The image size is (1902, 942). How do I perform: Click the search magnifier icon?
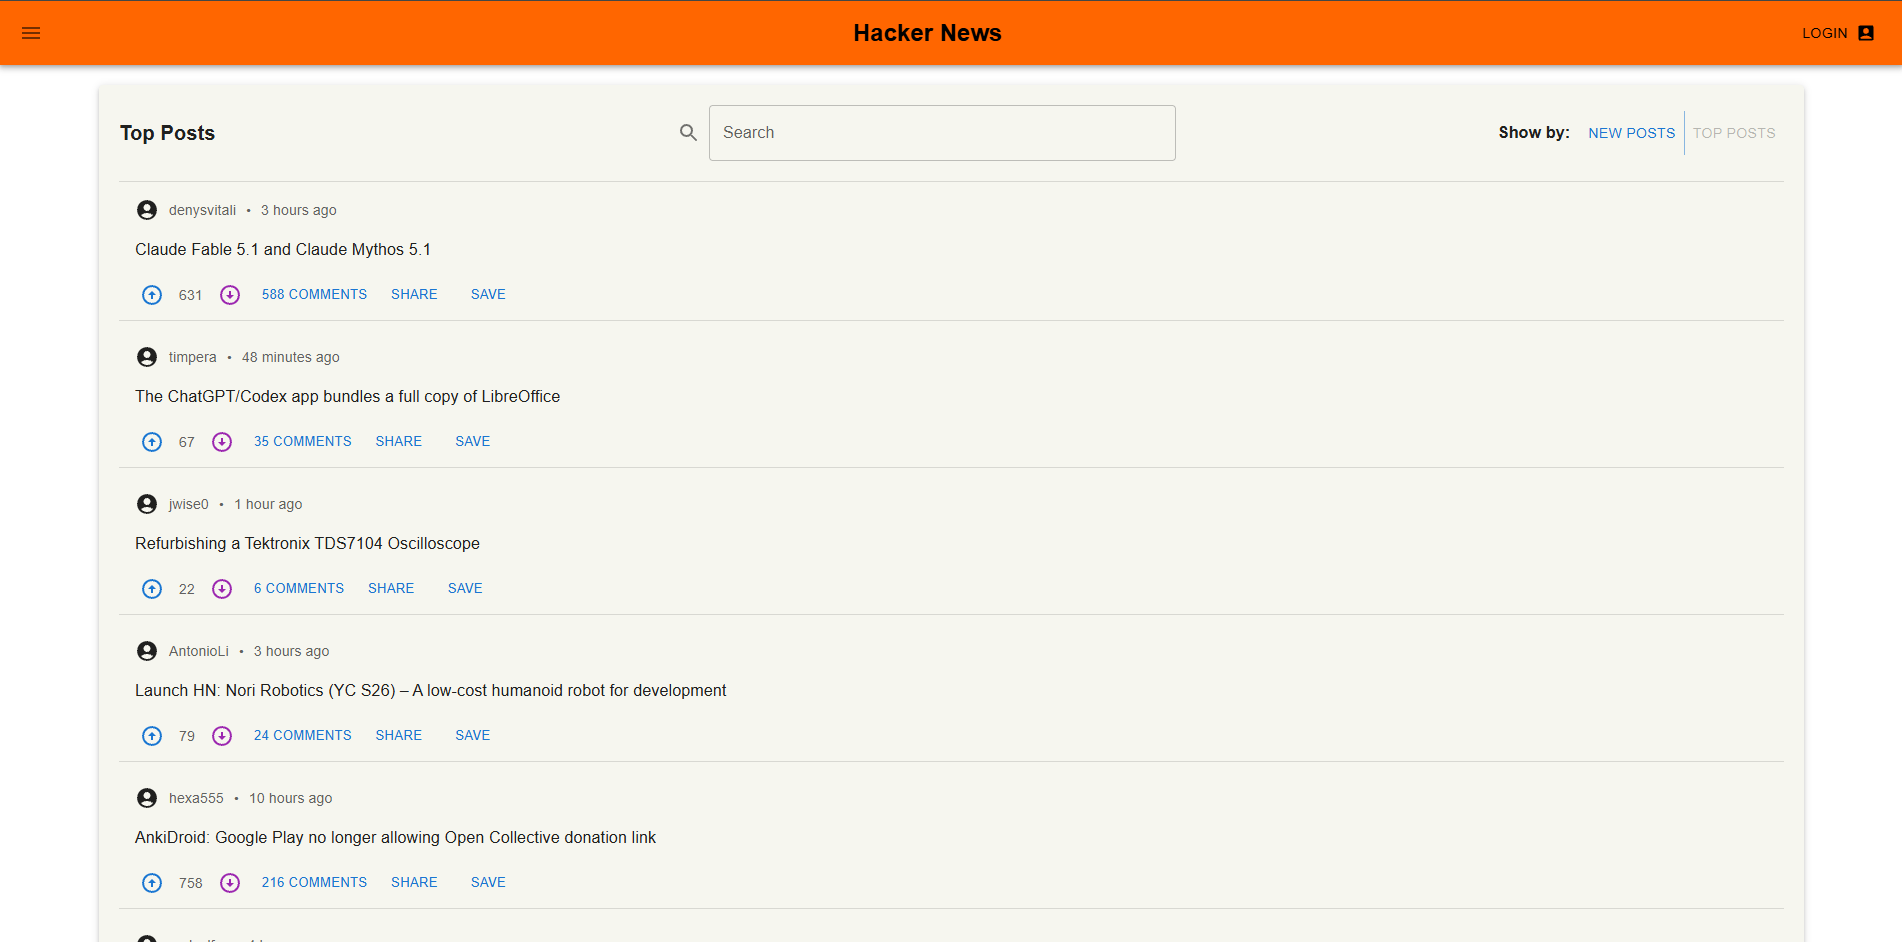pos(688,132)
